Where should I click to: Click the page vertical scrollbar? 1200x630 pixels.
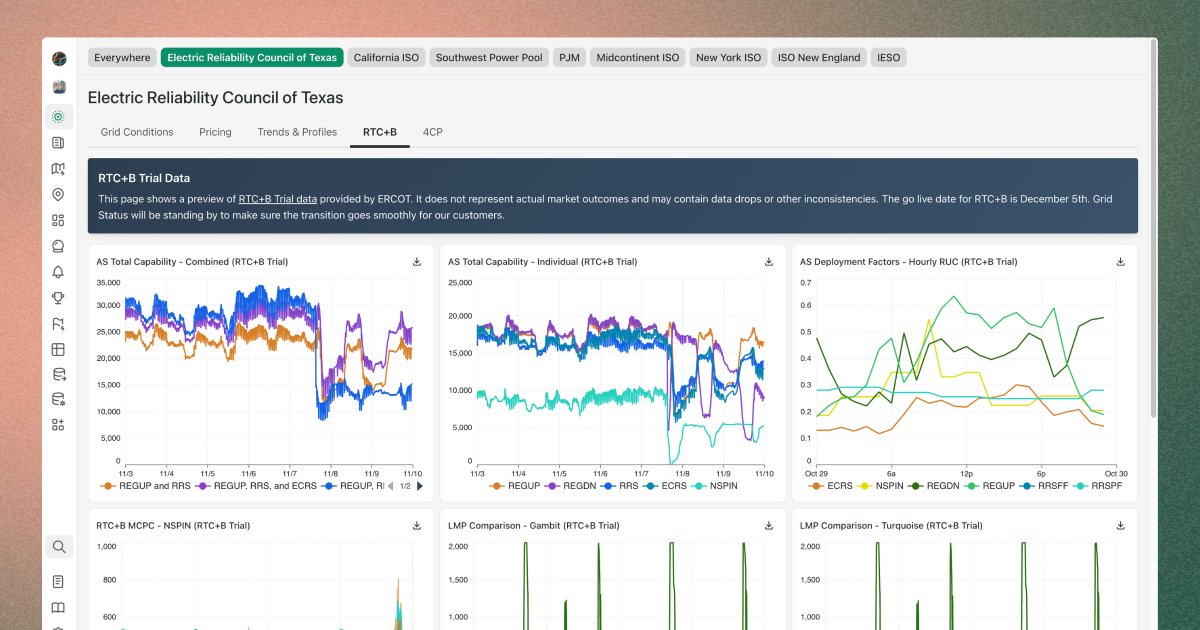[x=1154, y=230]
